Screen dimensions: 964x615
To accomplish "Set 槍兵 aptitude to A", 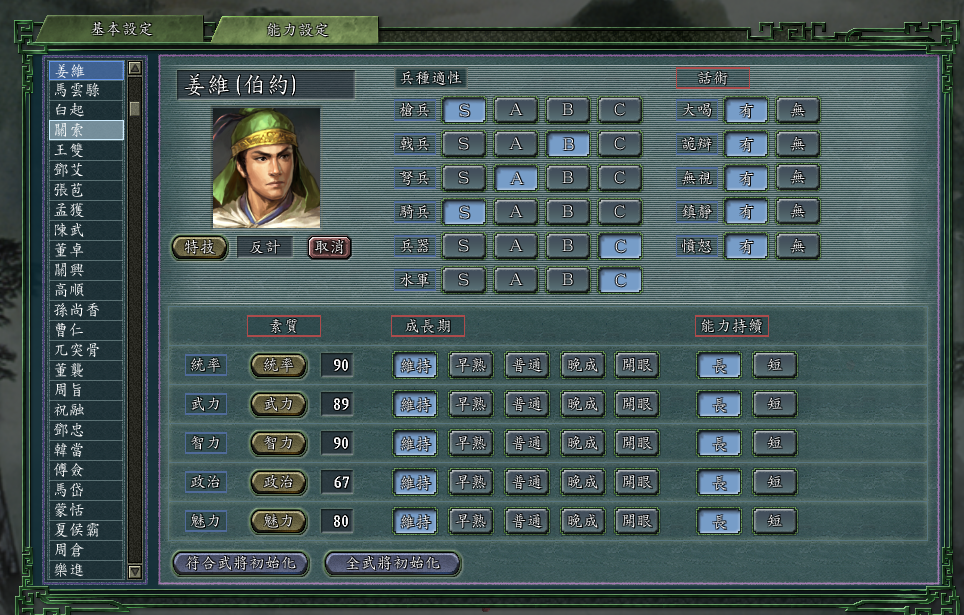I will click(516, 110).
